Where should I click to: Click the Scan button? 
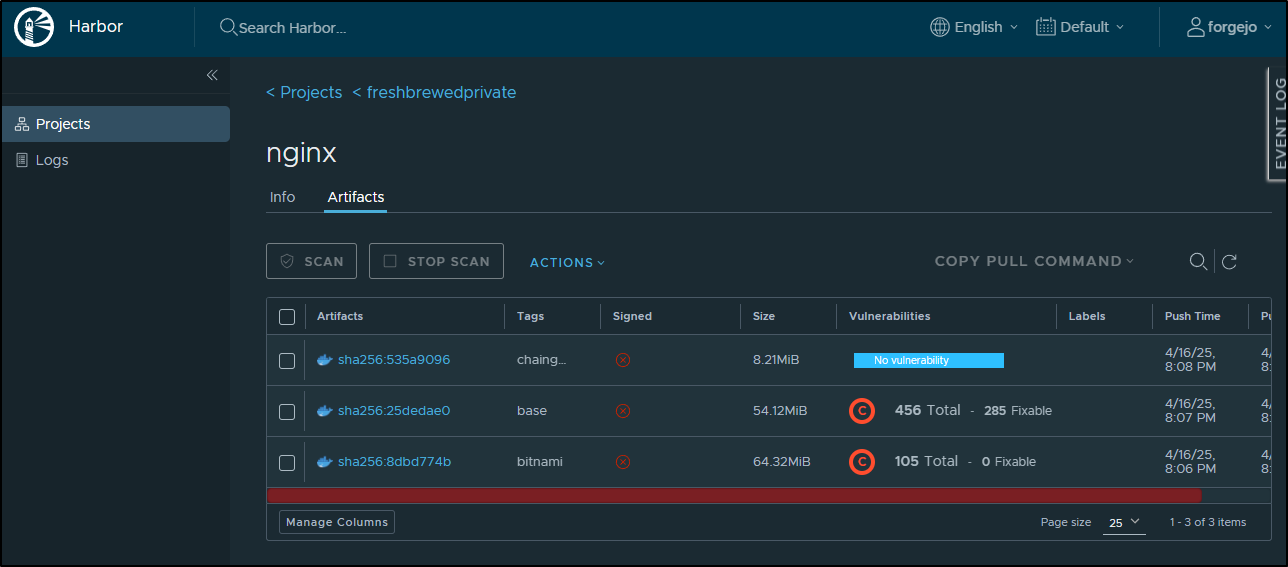(311, 261)
